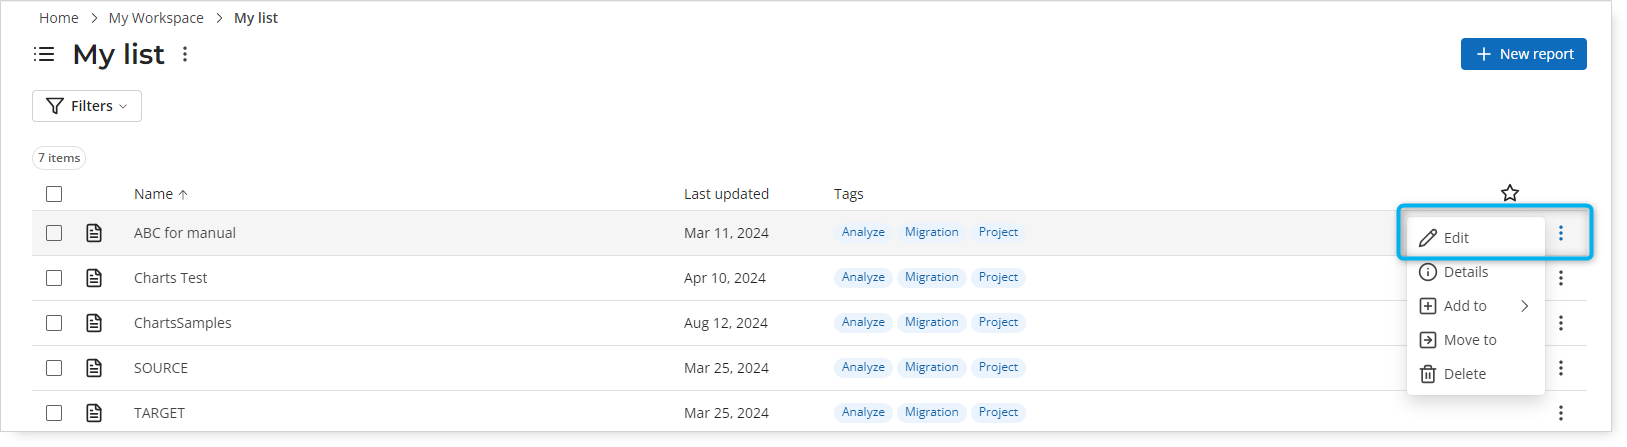The width and height of the screenshot is (1627, 447).
Task: Open the three-dot menu for TARGET row
Action: [1560, 413]
